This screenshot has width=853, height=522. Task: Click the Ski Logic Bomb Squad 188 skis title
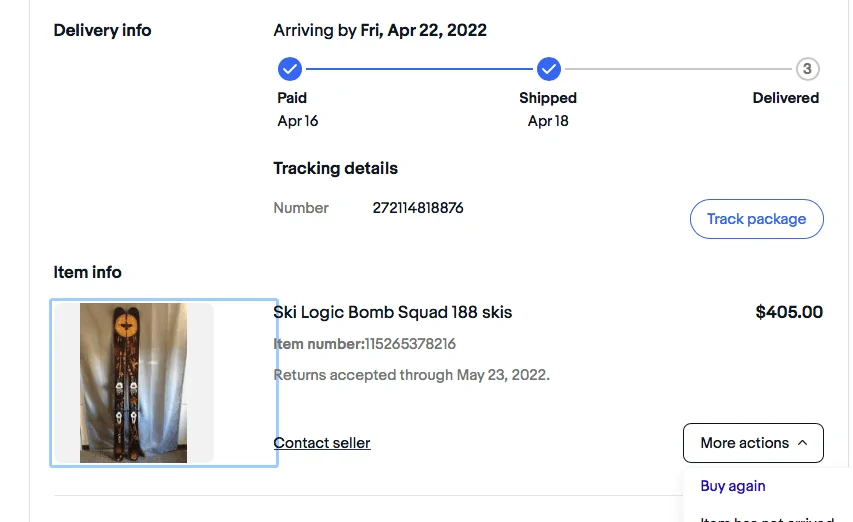pyautogui.click(x=393, y=313)
